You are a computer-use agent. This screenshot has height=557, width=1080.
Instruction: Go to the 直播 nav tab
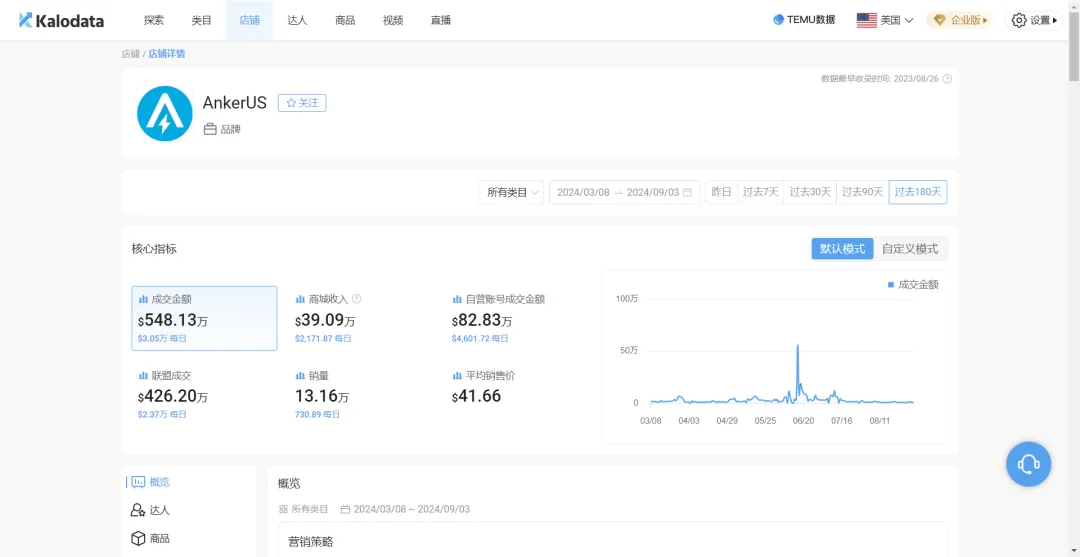point(440,21)
